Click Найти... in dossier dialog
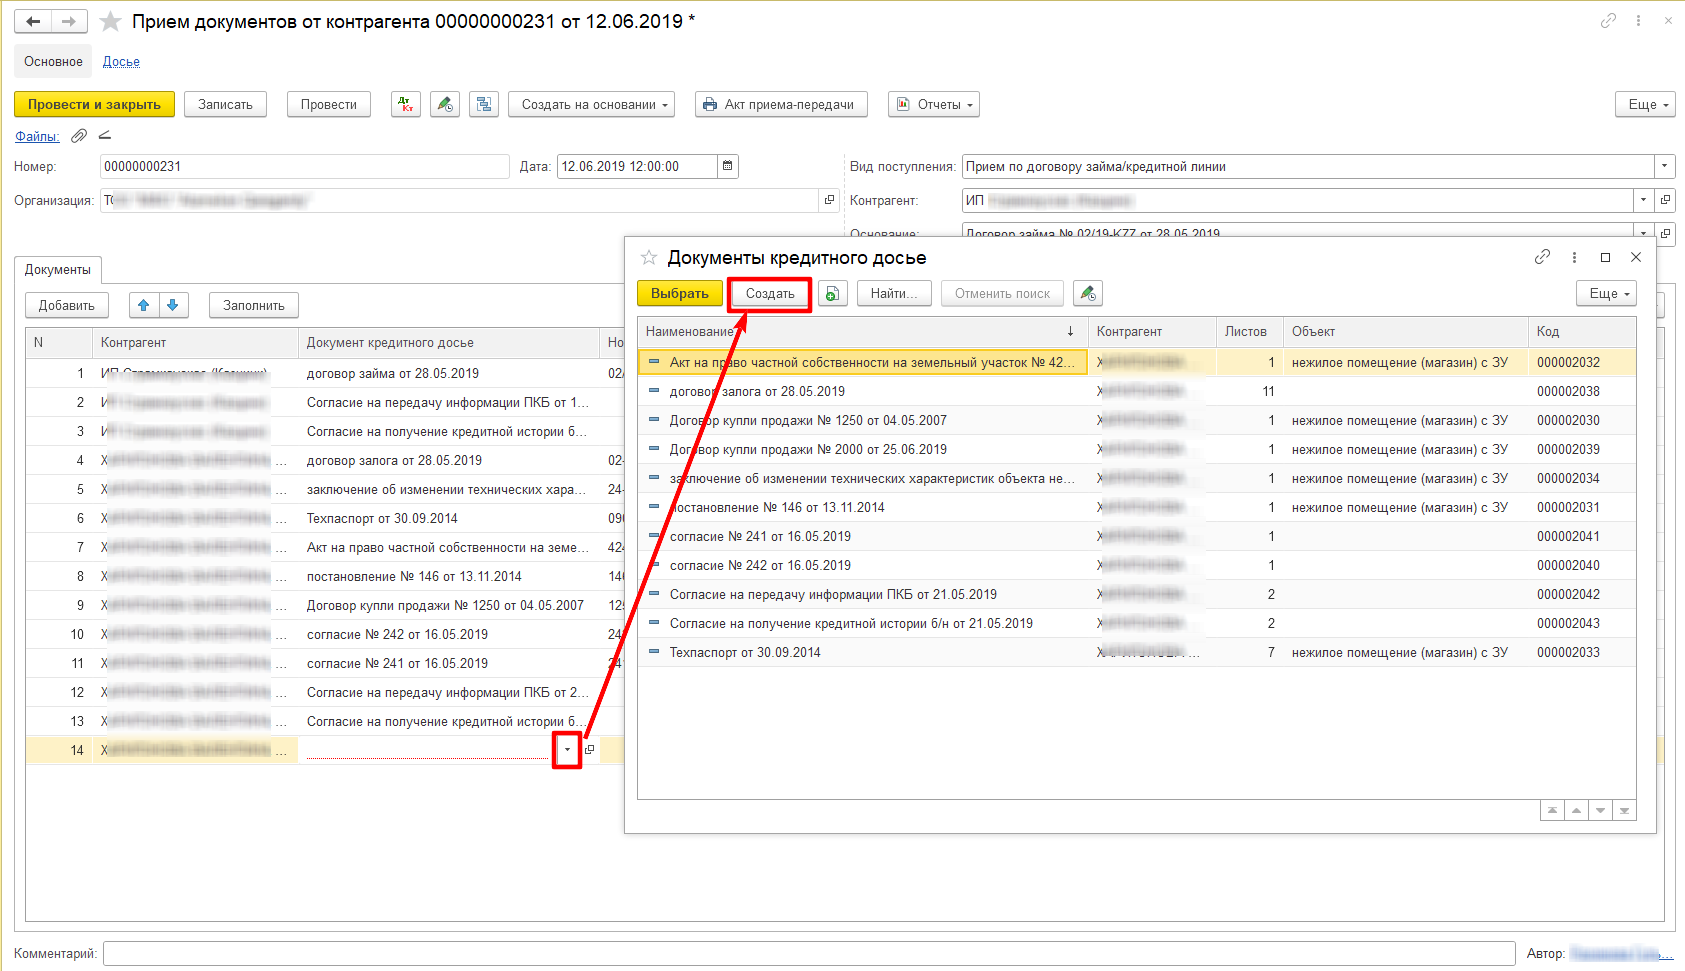Screen dimensions: 1685x971 coord(894,293)
